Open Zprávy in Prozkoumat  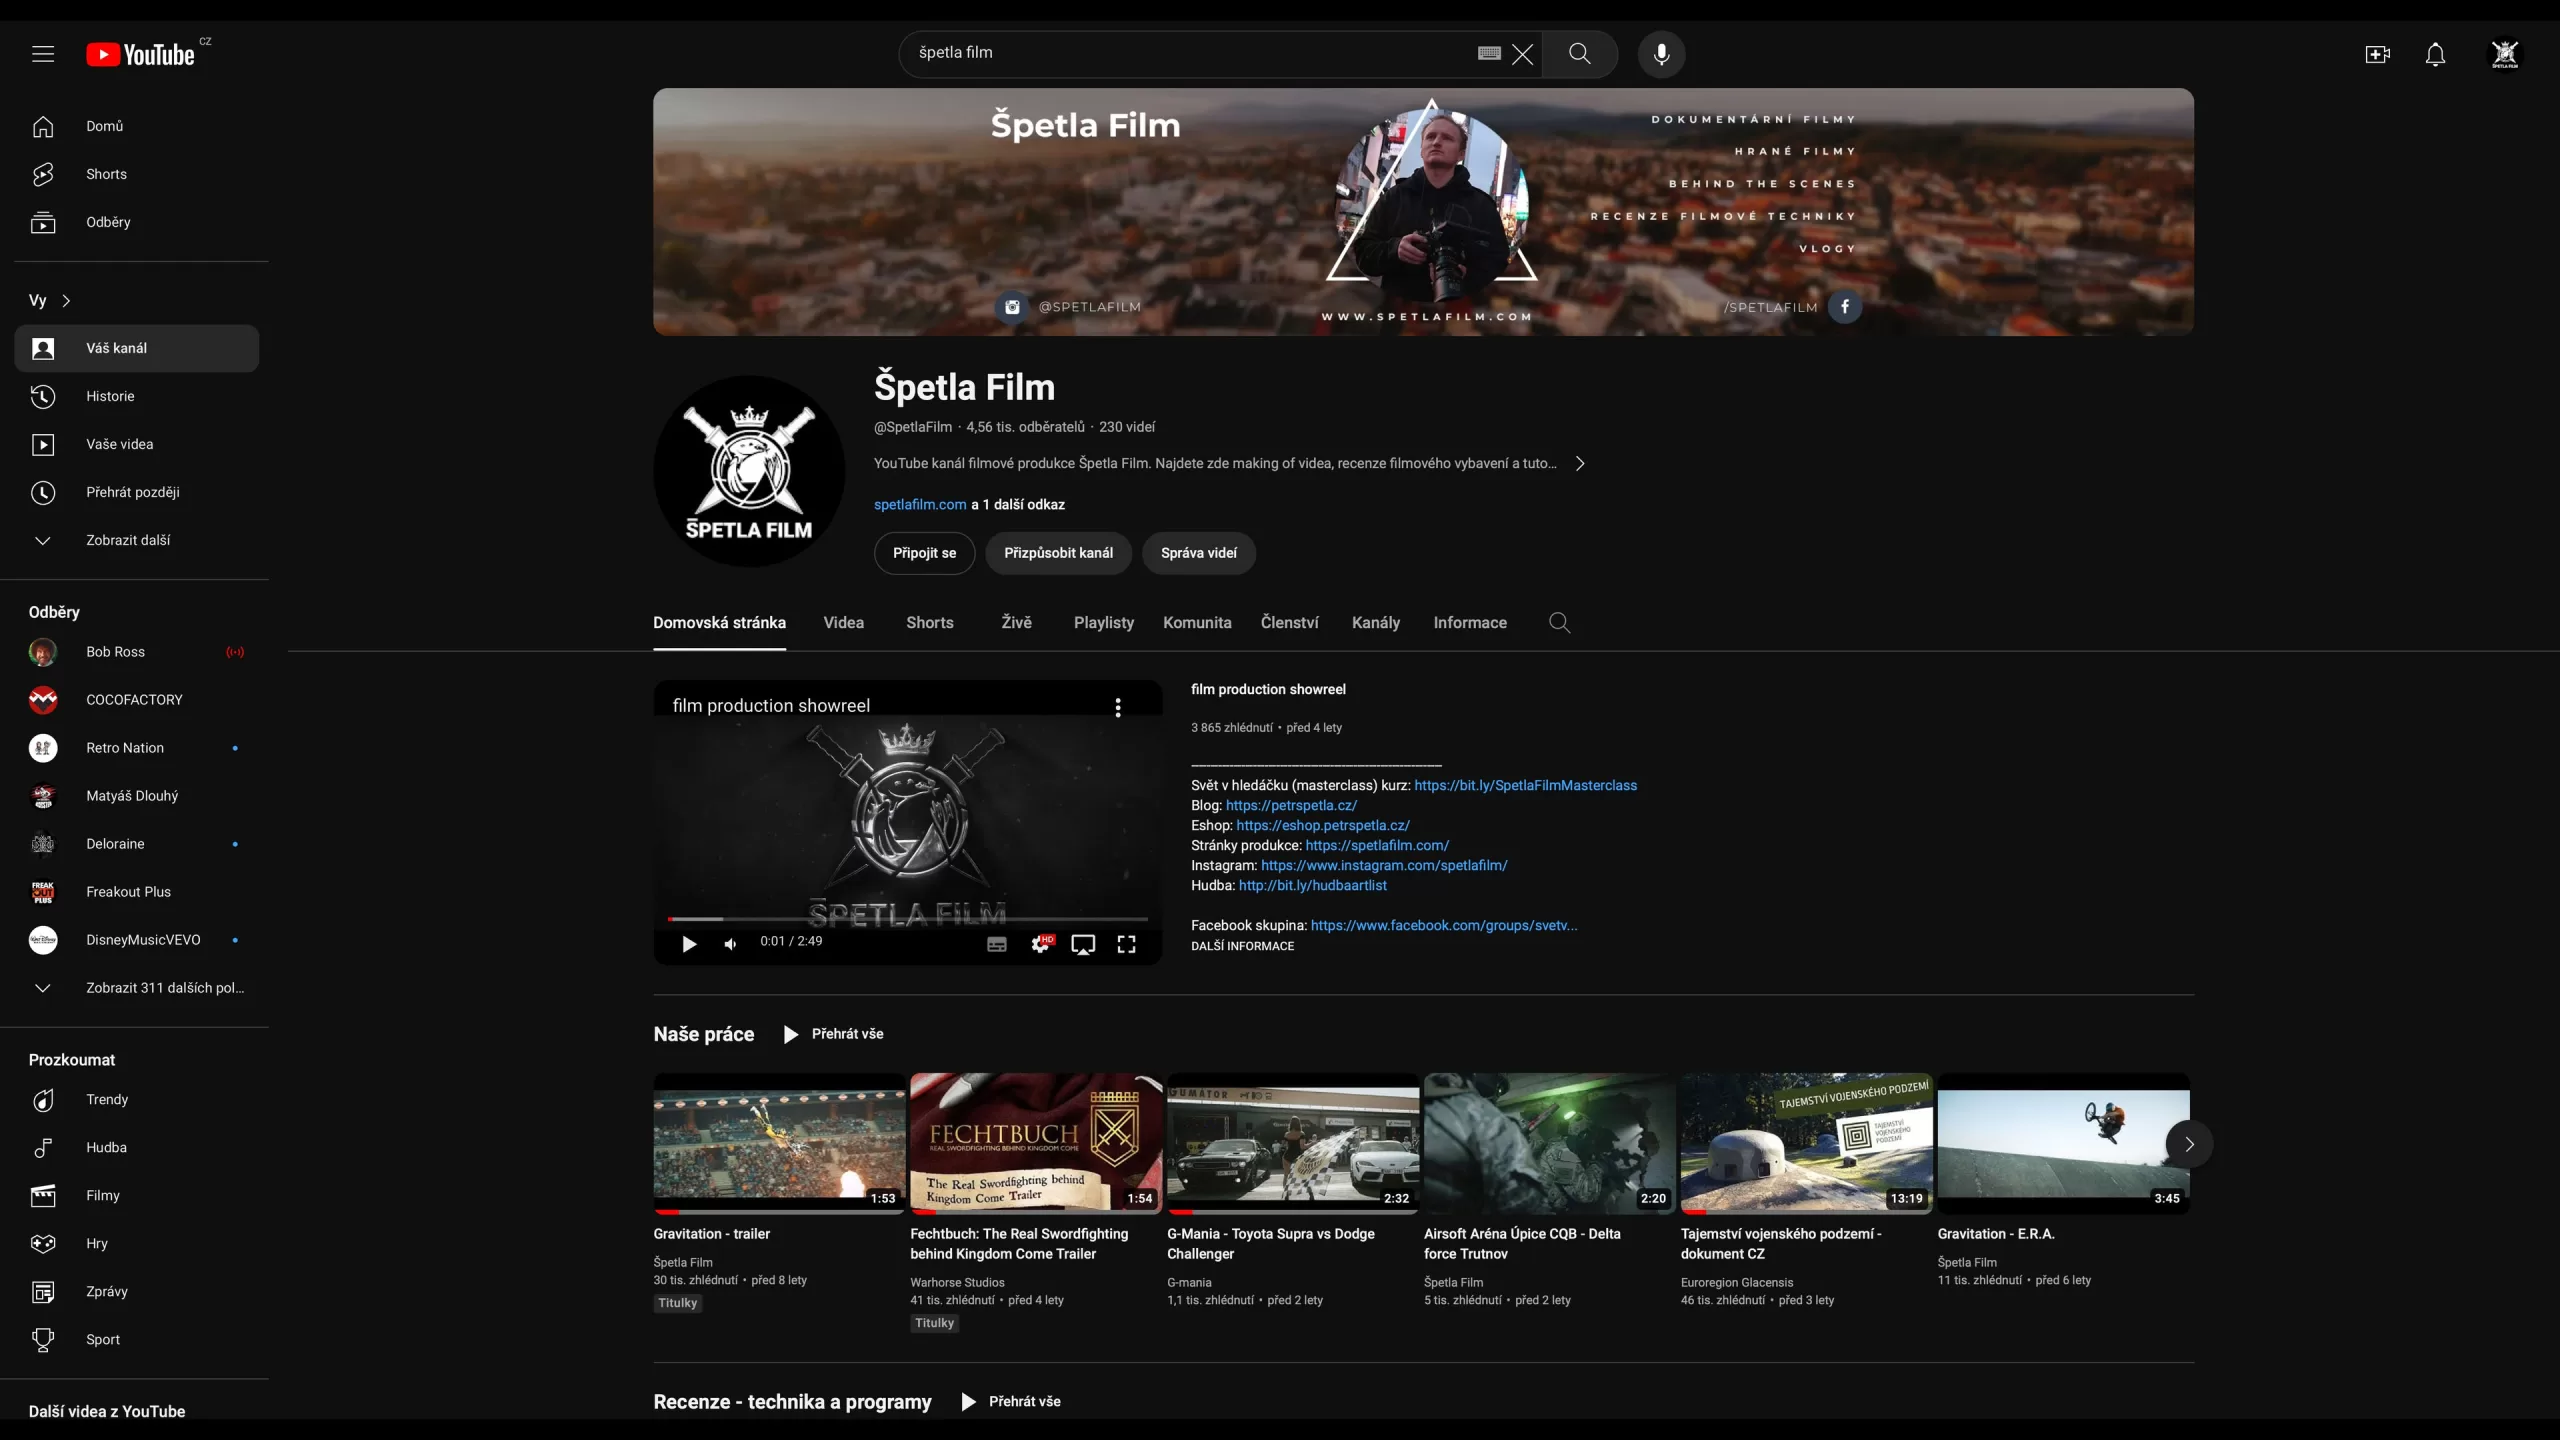137,1292
